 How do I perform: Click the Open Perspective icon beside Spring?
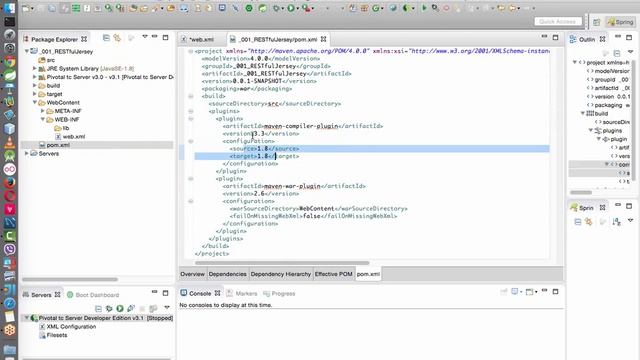coord(596,22)
